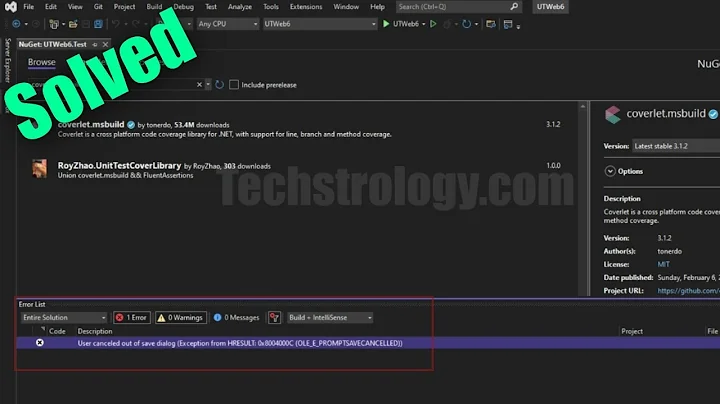Close the NuGet UTWeb6.Test tab

click(106, 45)
